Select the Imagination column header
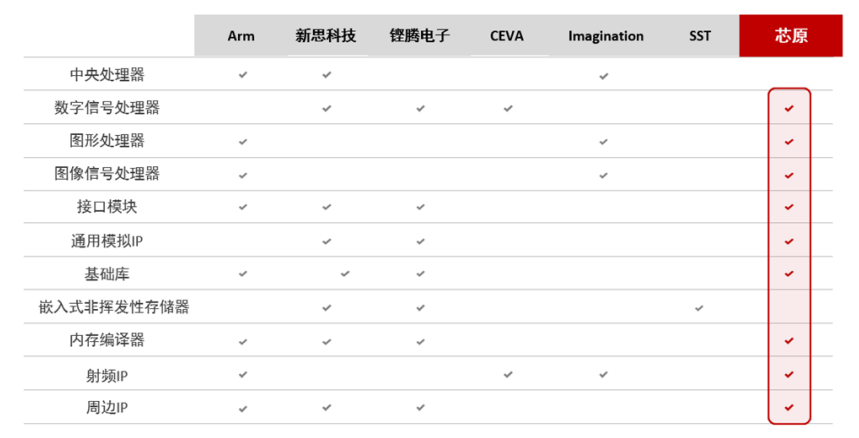859x438 pixels. point(606,36)
